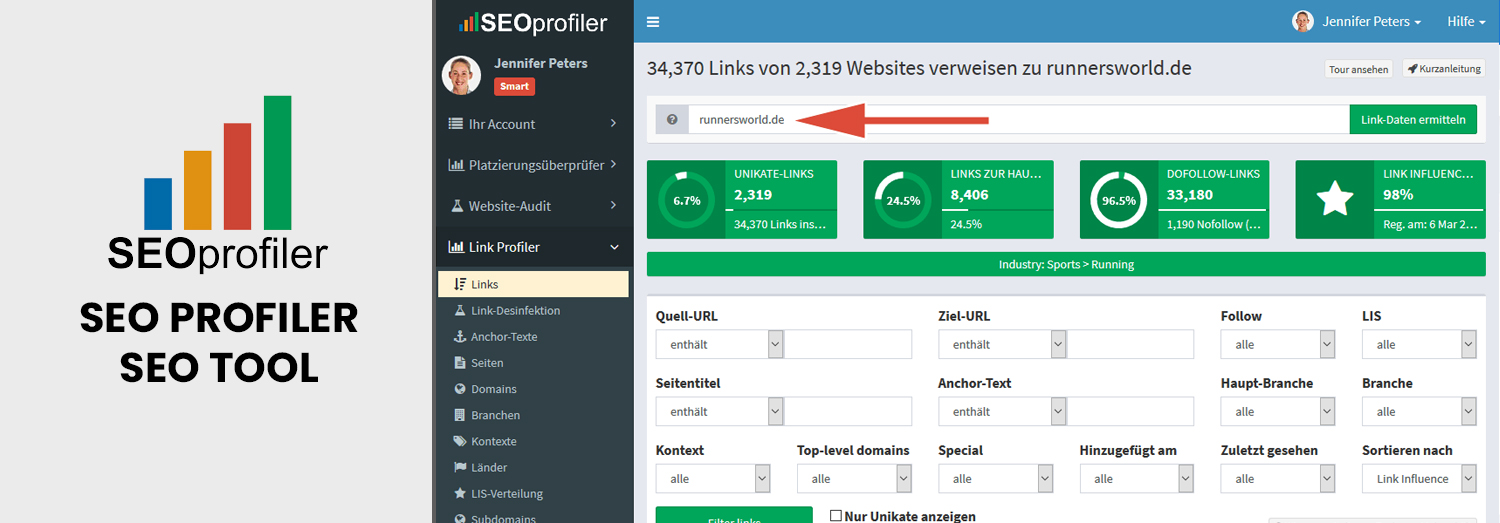Open Top-level domains dropdown
The height and width of the screenshot is (523, 1500).
[854, 478]
